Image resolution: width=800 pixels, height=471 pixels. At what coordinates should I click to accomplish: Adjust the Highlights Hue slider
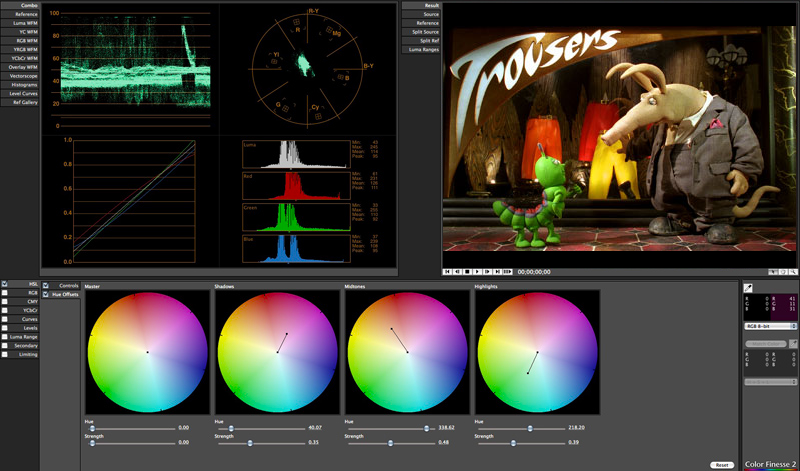522,429
